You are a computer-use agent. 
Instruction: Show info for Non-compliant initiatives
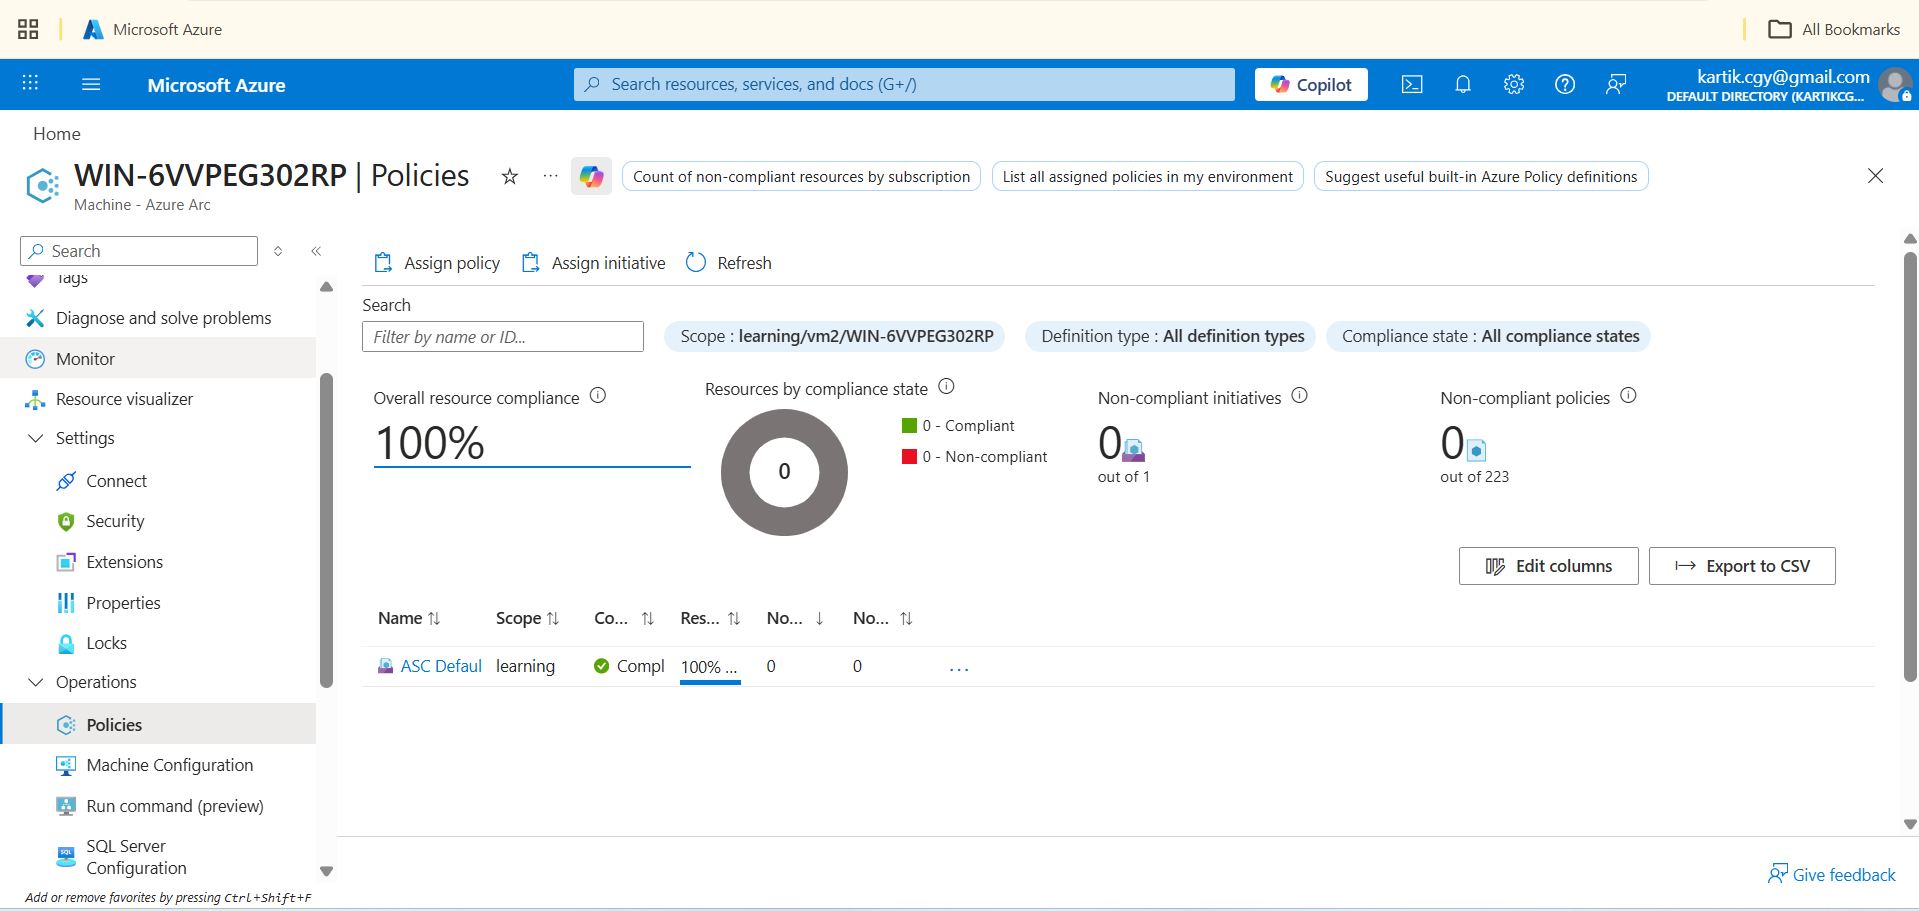(1299, 395)
